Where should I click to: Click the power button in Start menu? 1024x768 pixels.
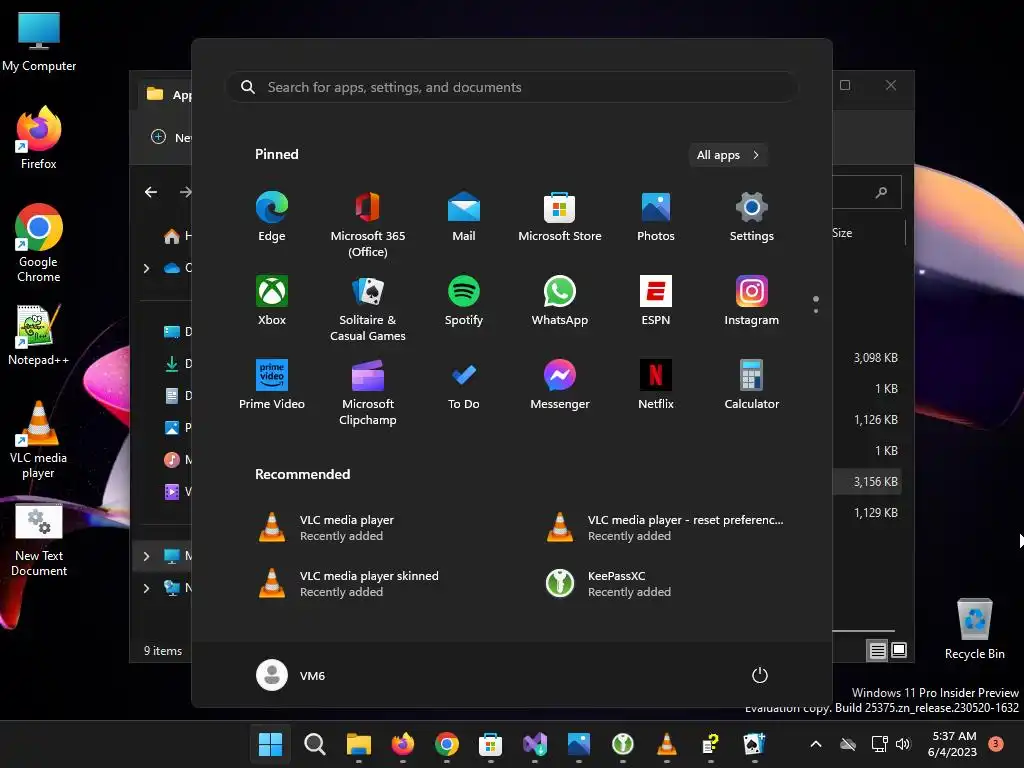[760, 675]
